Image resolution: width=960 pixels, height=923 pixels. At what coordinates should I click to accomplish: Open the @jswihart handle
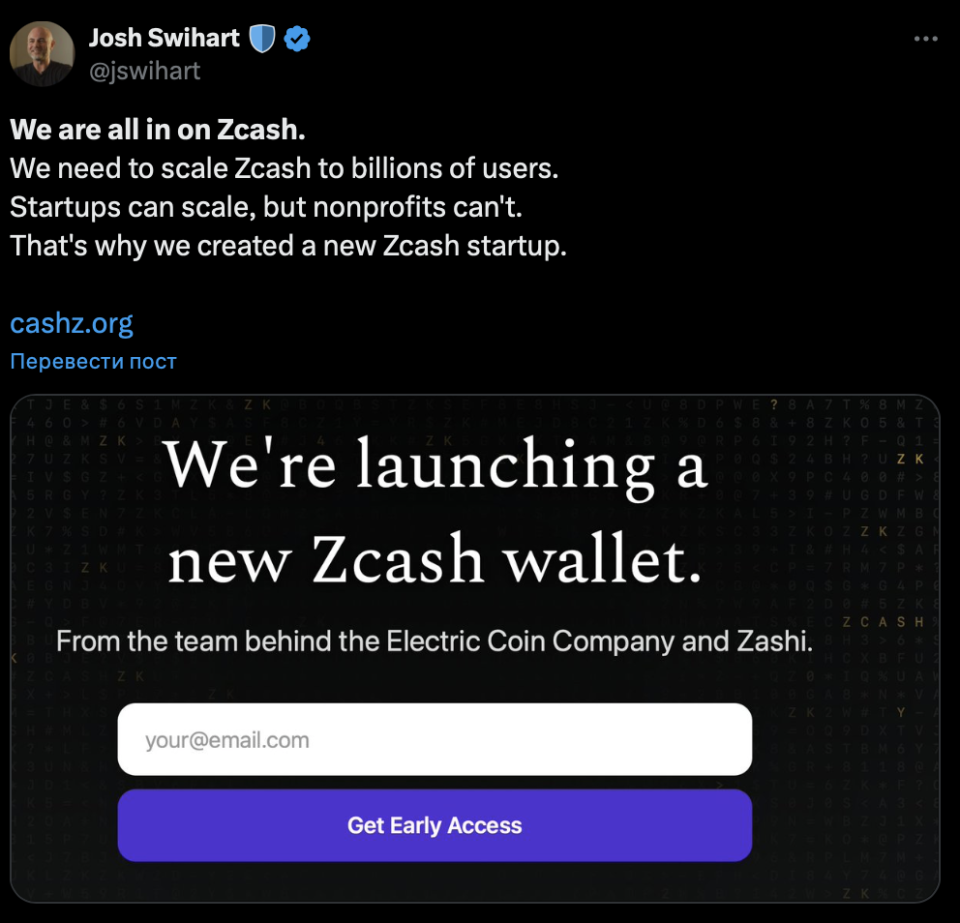point(145,70)
